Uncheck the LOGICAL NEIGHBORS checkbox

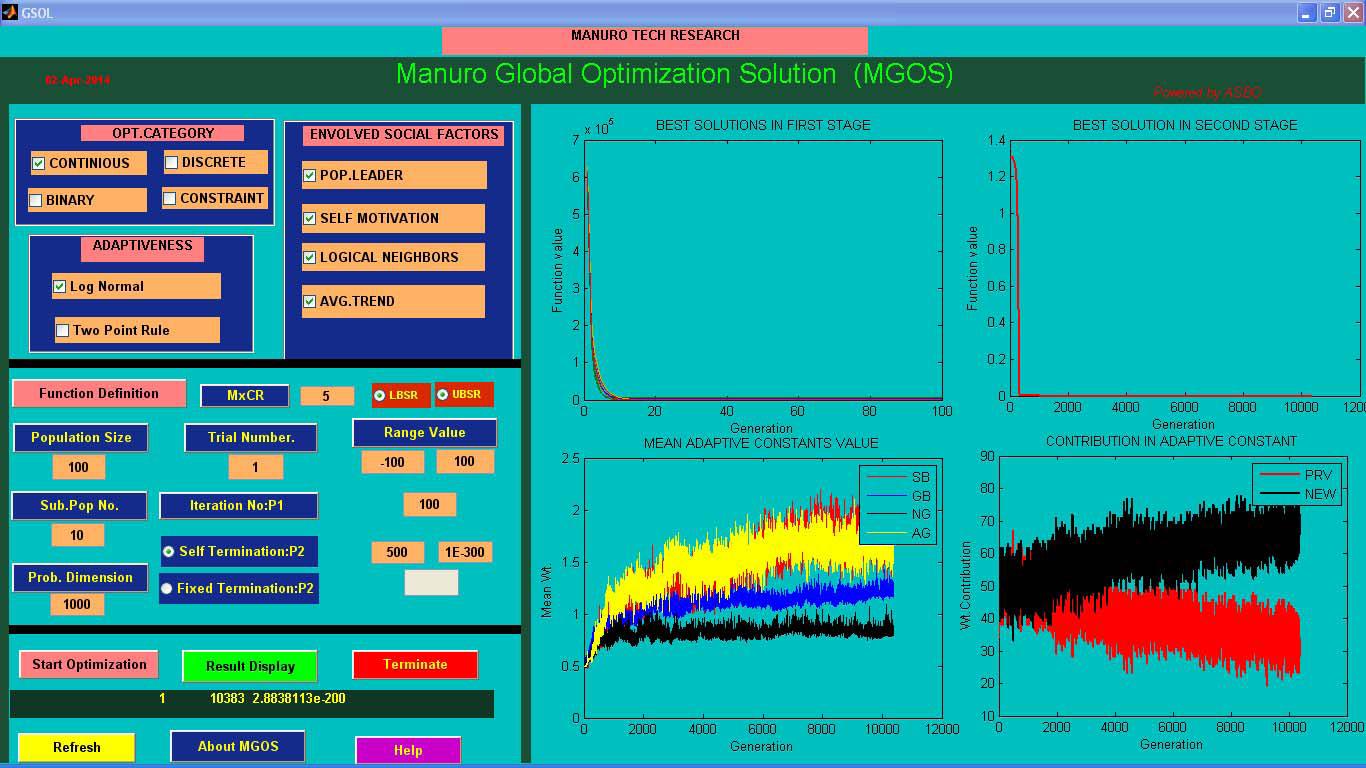pos(309,257)
